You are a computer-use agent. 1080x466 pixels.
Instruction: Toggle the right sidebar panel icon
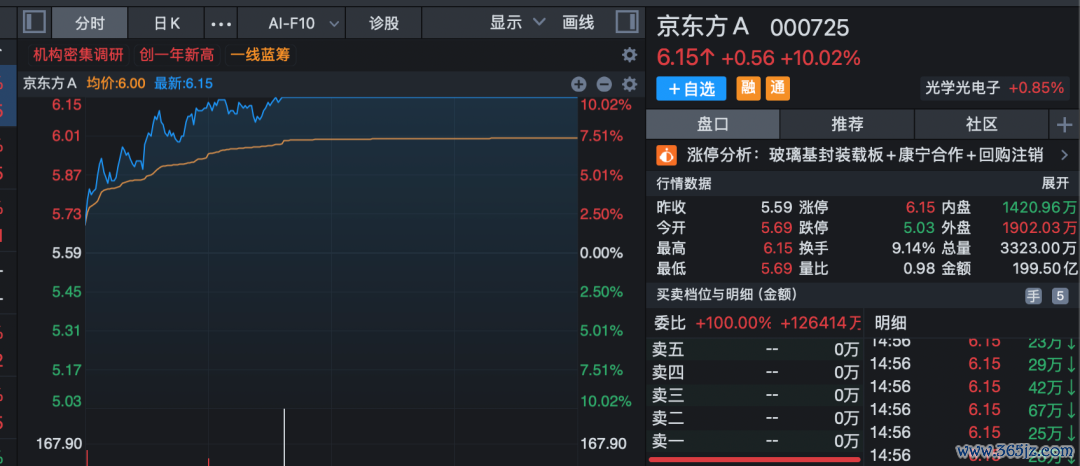click(627, 22)
